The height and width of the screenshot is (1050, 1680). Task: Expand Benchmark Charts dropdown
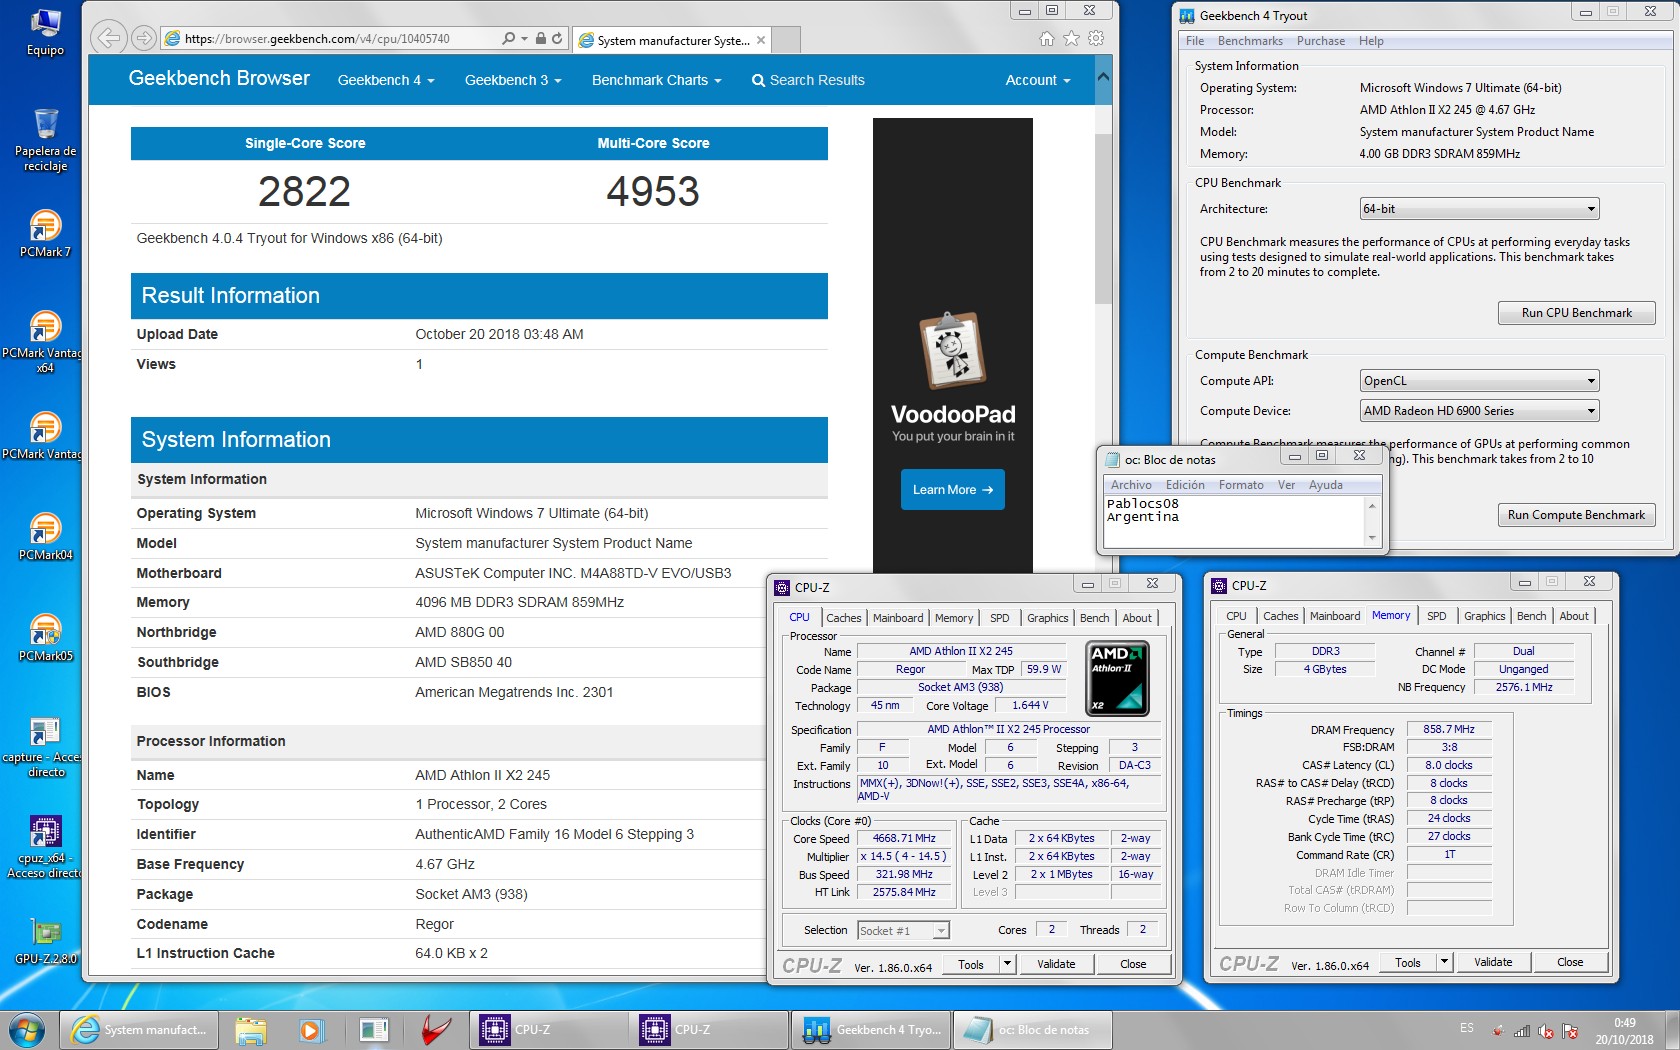[656, 80]
